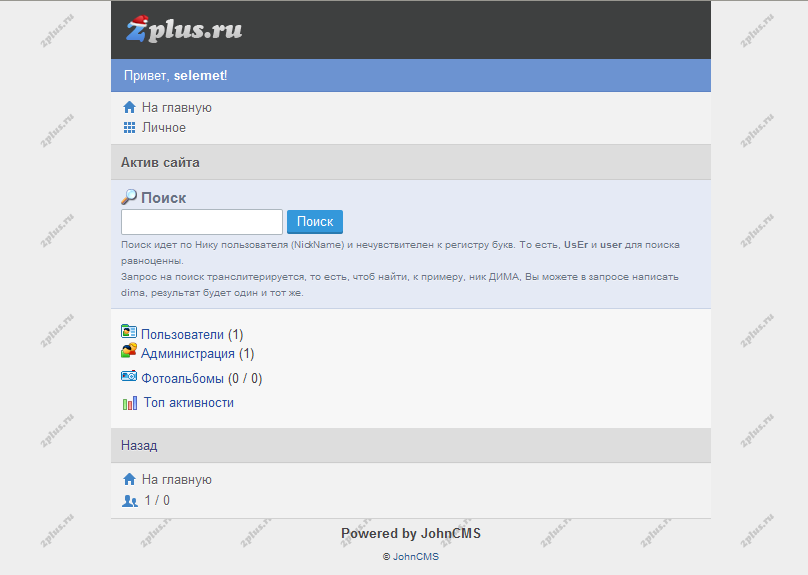
Task: Click the 2plus.ru logo in header
Action: tap(184, 29)
